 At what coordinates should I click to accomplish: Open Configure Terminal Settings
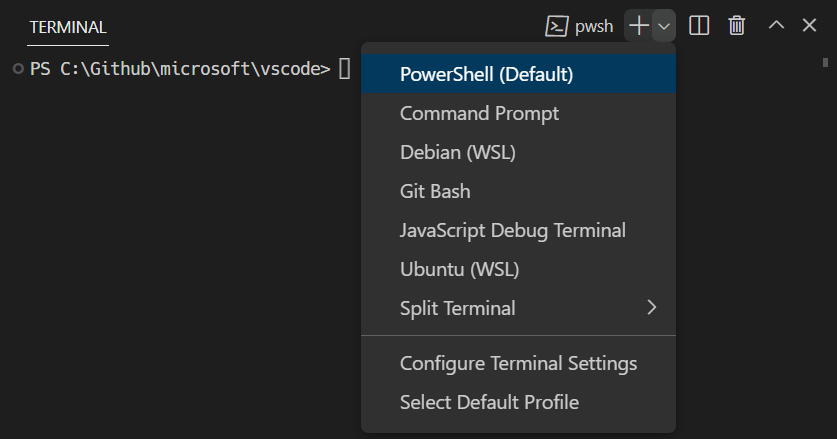[518, 363]
